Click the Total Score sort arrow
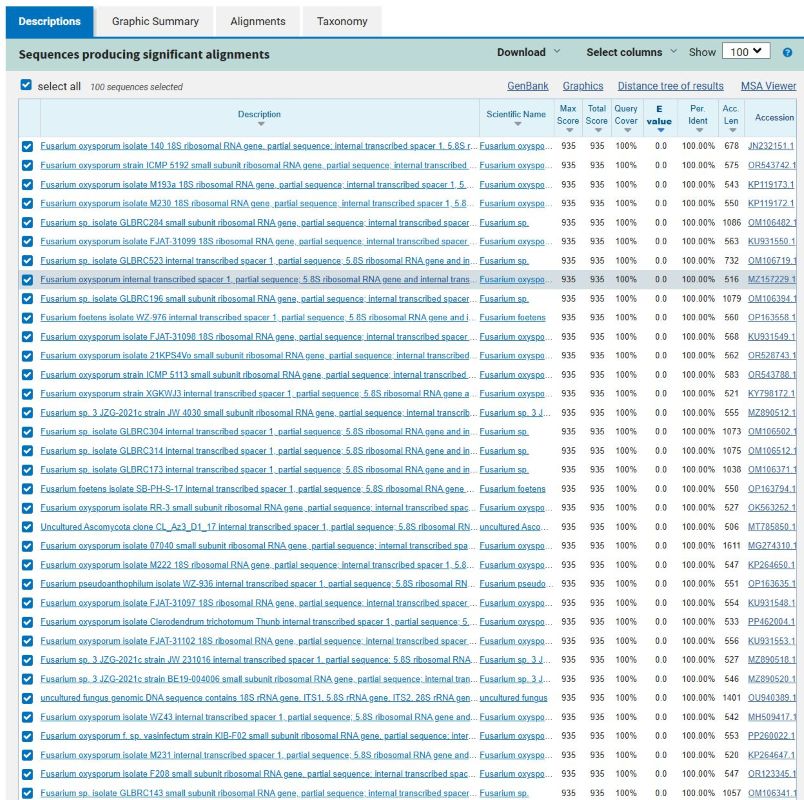Screen dimensions: 804x800 597,131
